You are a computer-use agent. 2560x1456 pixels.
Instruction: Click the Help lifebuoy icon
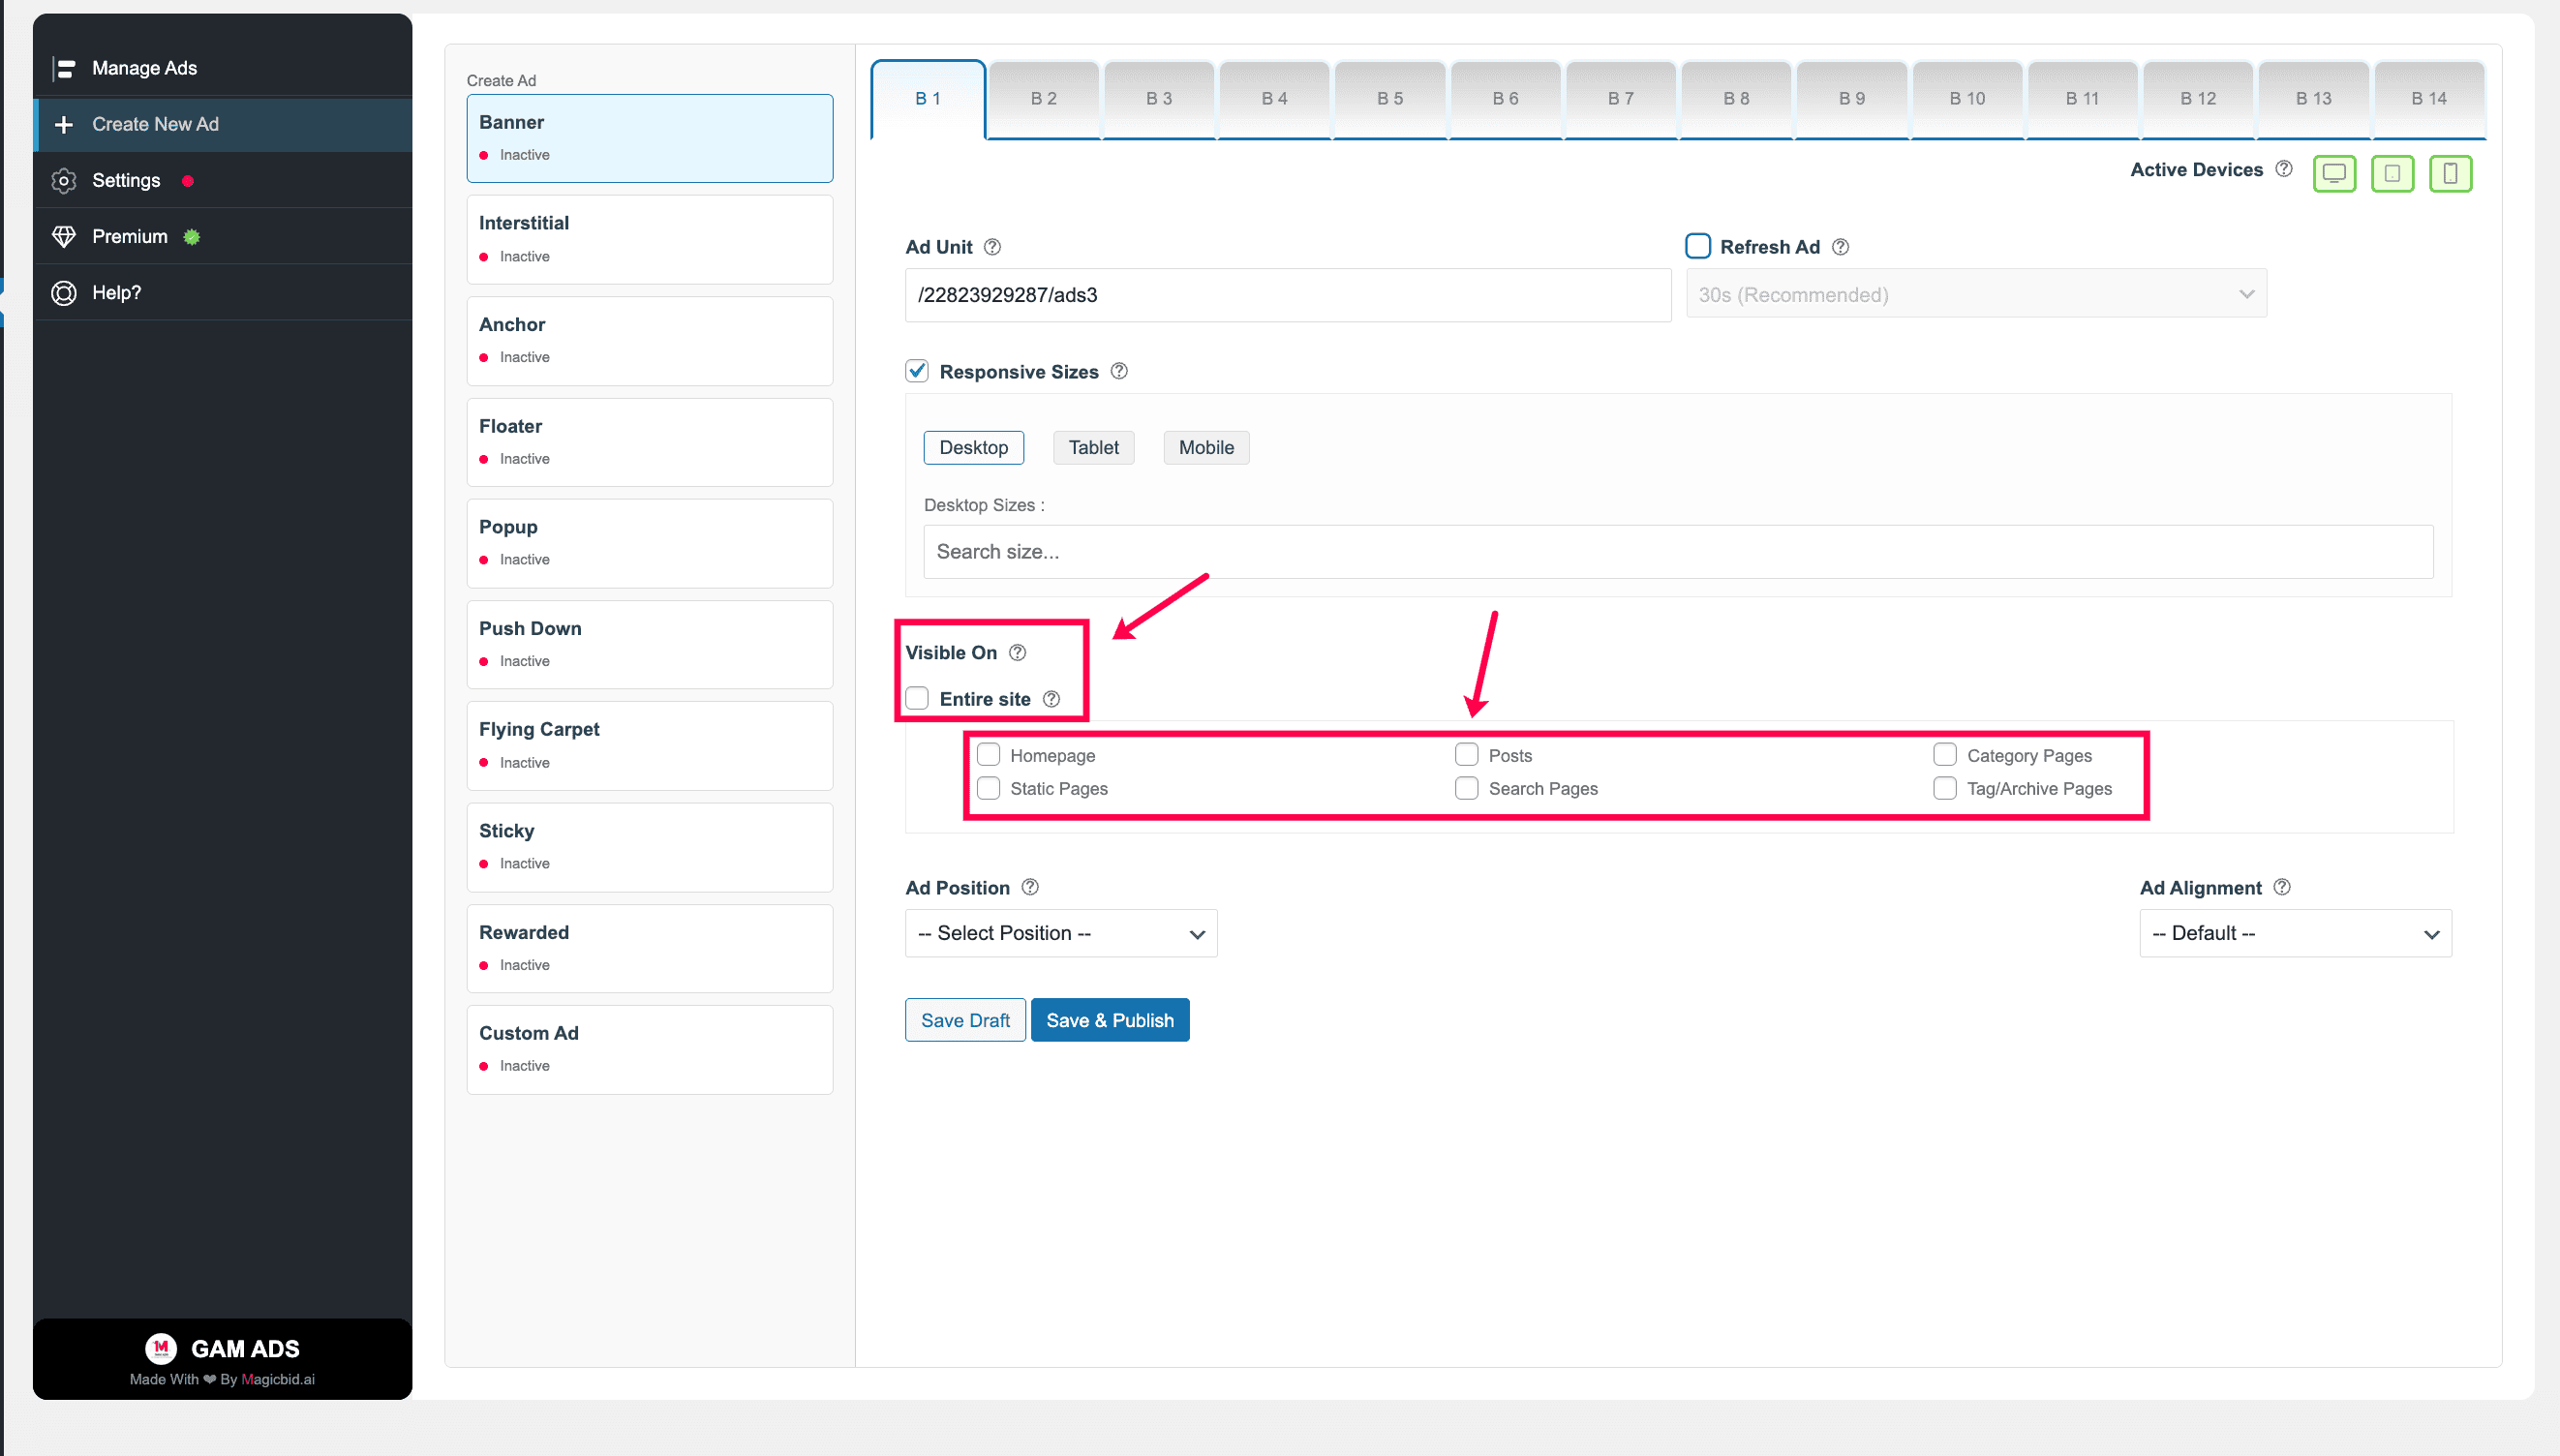pyautogui.click(x=64, y=292)
